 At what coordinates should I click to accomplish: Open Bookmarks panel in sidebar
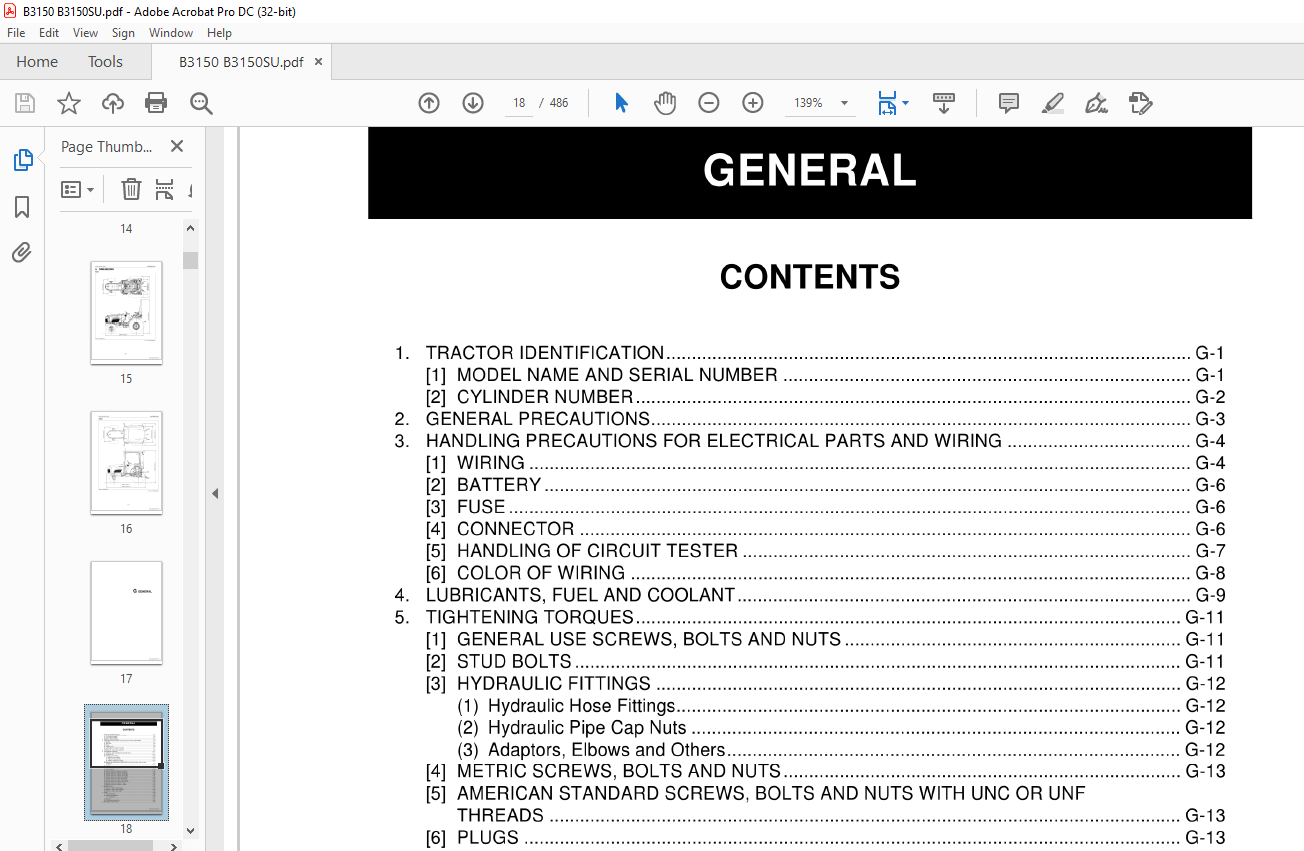[x=22, y=207]
